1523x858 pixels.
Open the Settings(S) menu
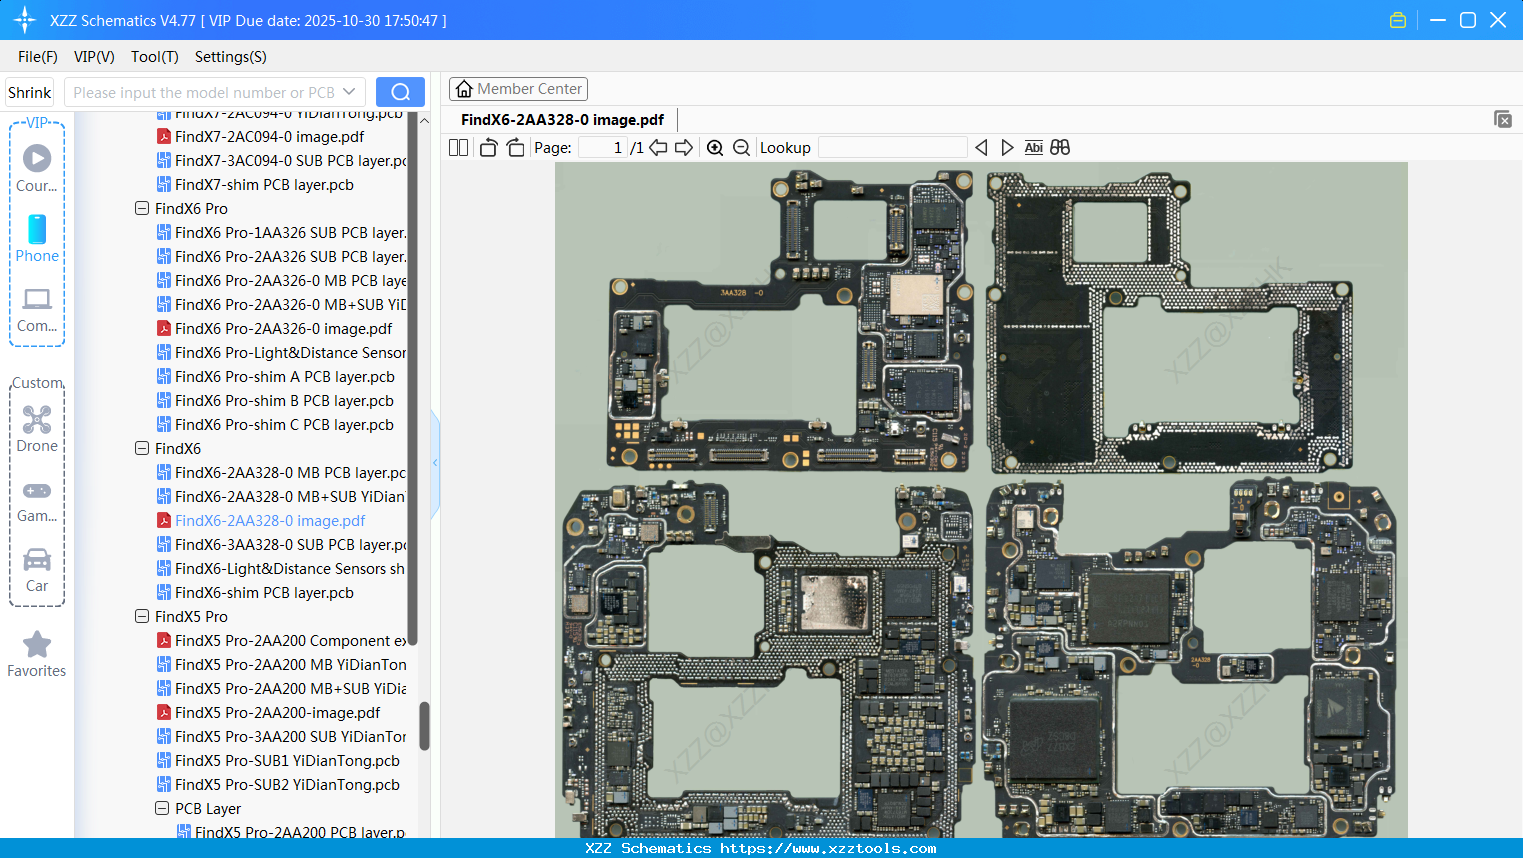[x=230, y=57]
